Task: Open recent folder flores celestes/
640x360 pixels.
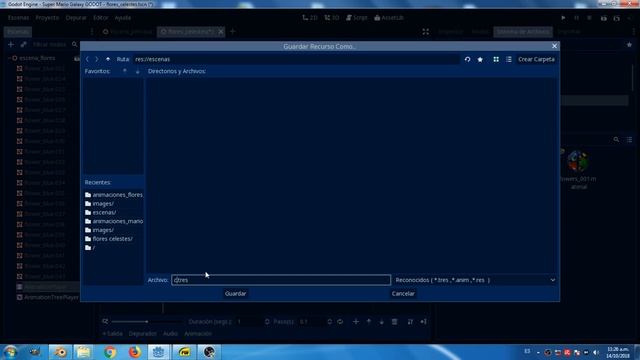Action: coord(109,239)
